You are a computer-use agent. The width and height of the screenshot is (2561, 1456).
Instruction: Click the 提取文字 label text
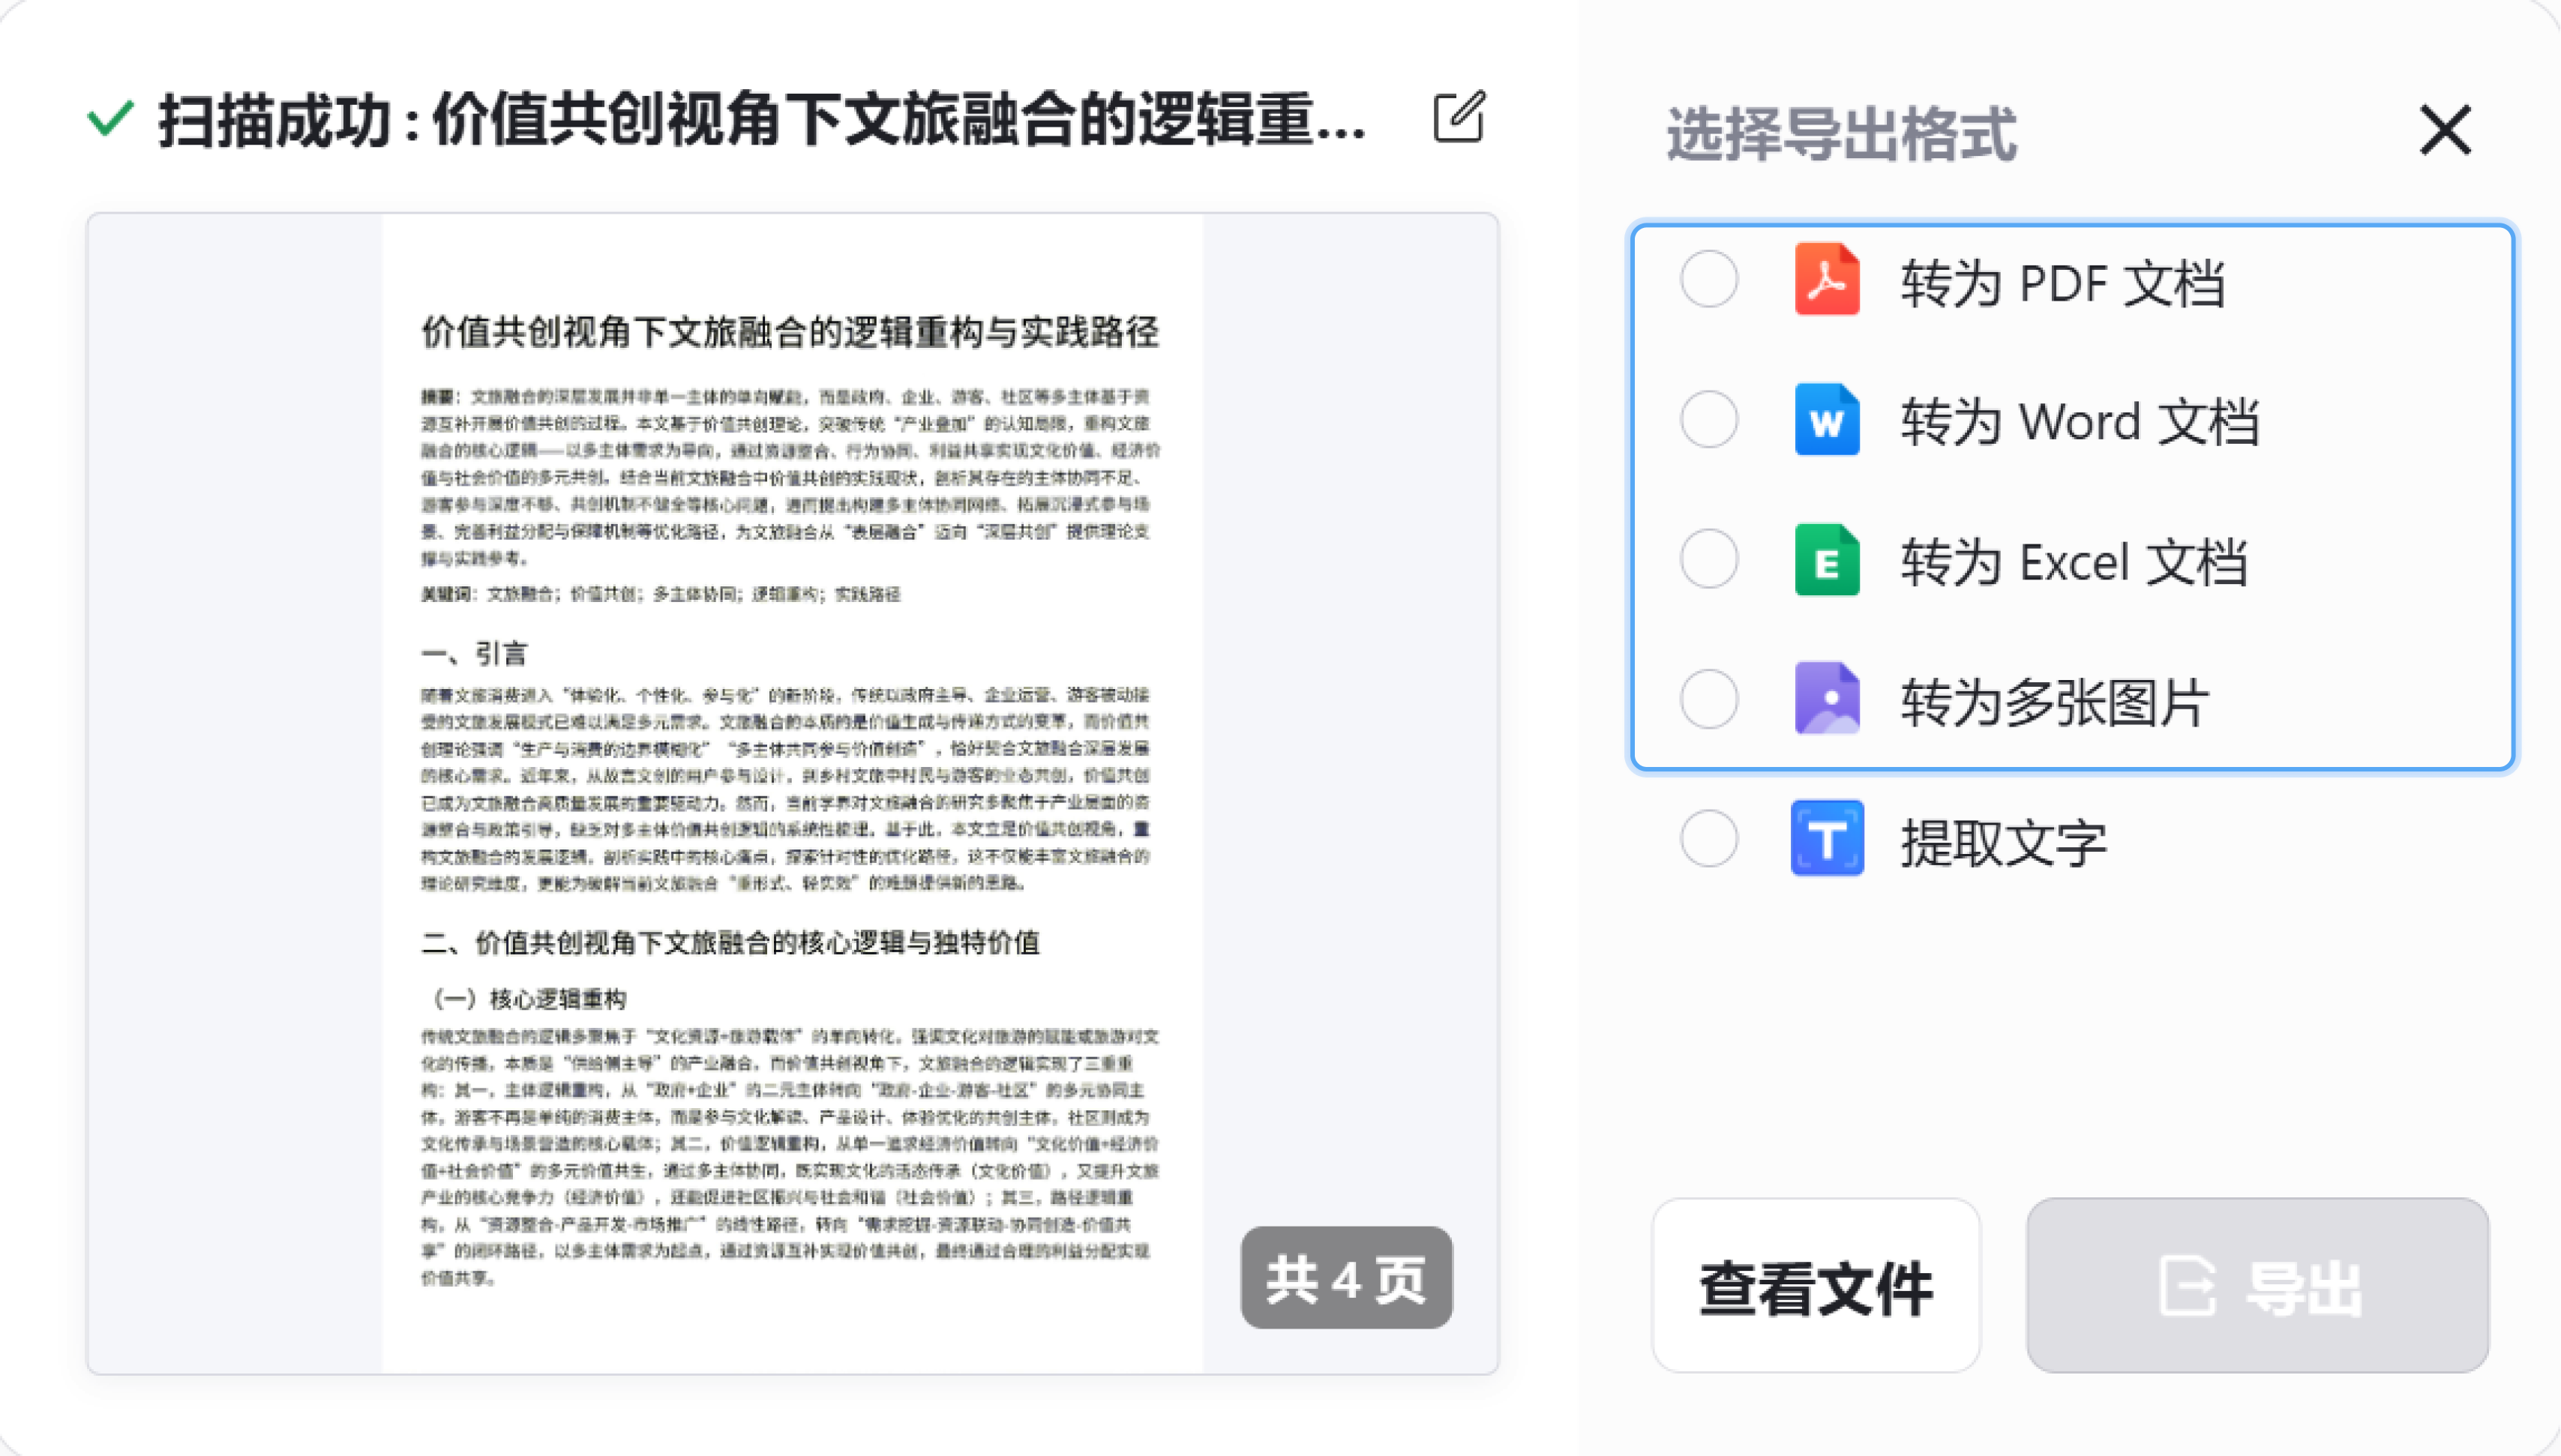pyautogui.click(x=2004, y=843)
